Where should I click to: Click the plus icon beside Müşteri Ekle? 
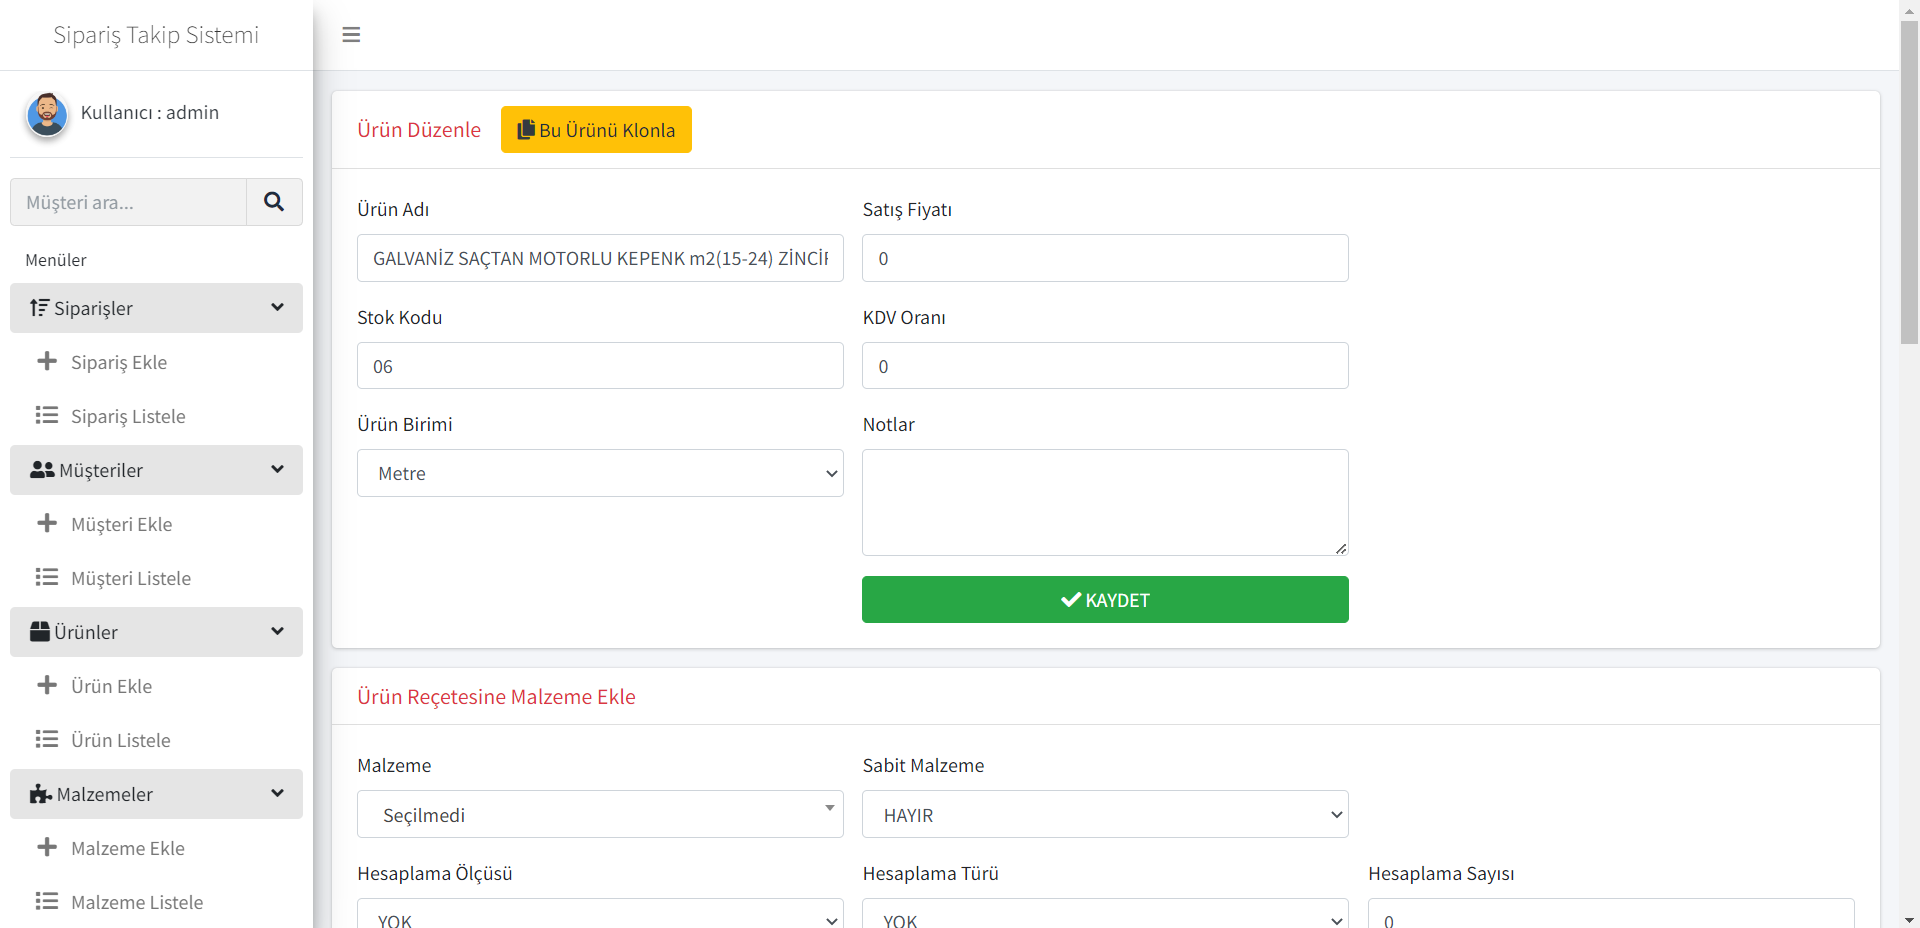coord(47,523)
